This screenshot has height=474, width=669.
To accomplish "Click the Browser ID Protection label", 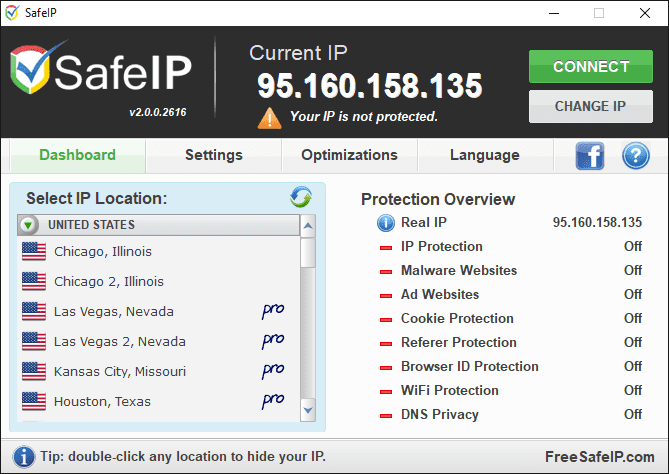I will click(x=469, y=366).
